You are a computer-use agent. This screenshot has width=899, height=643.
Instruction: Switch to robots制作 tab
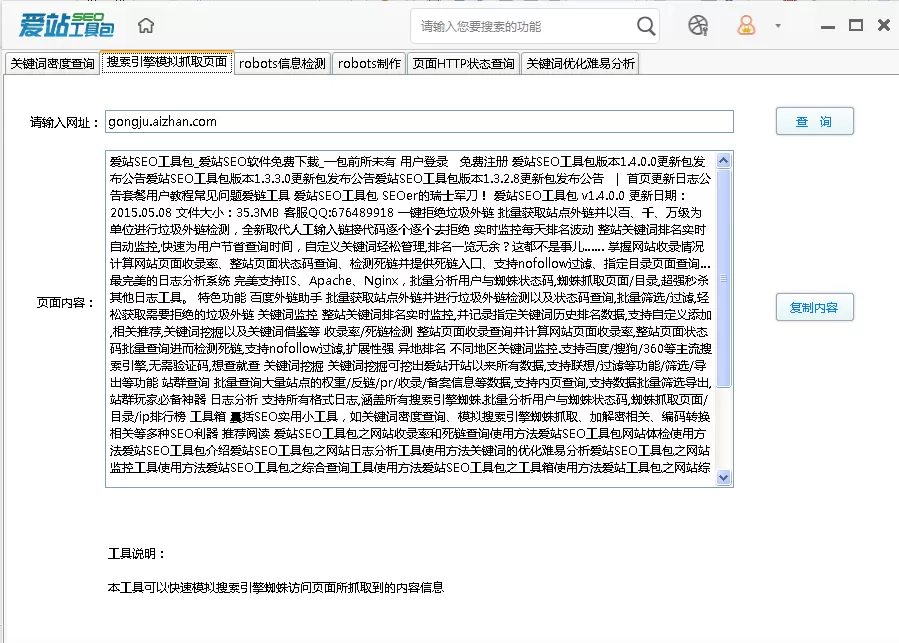369,64
